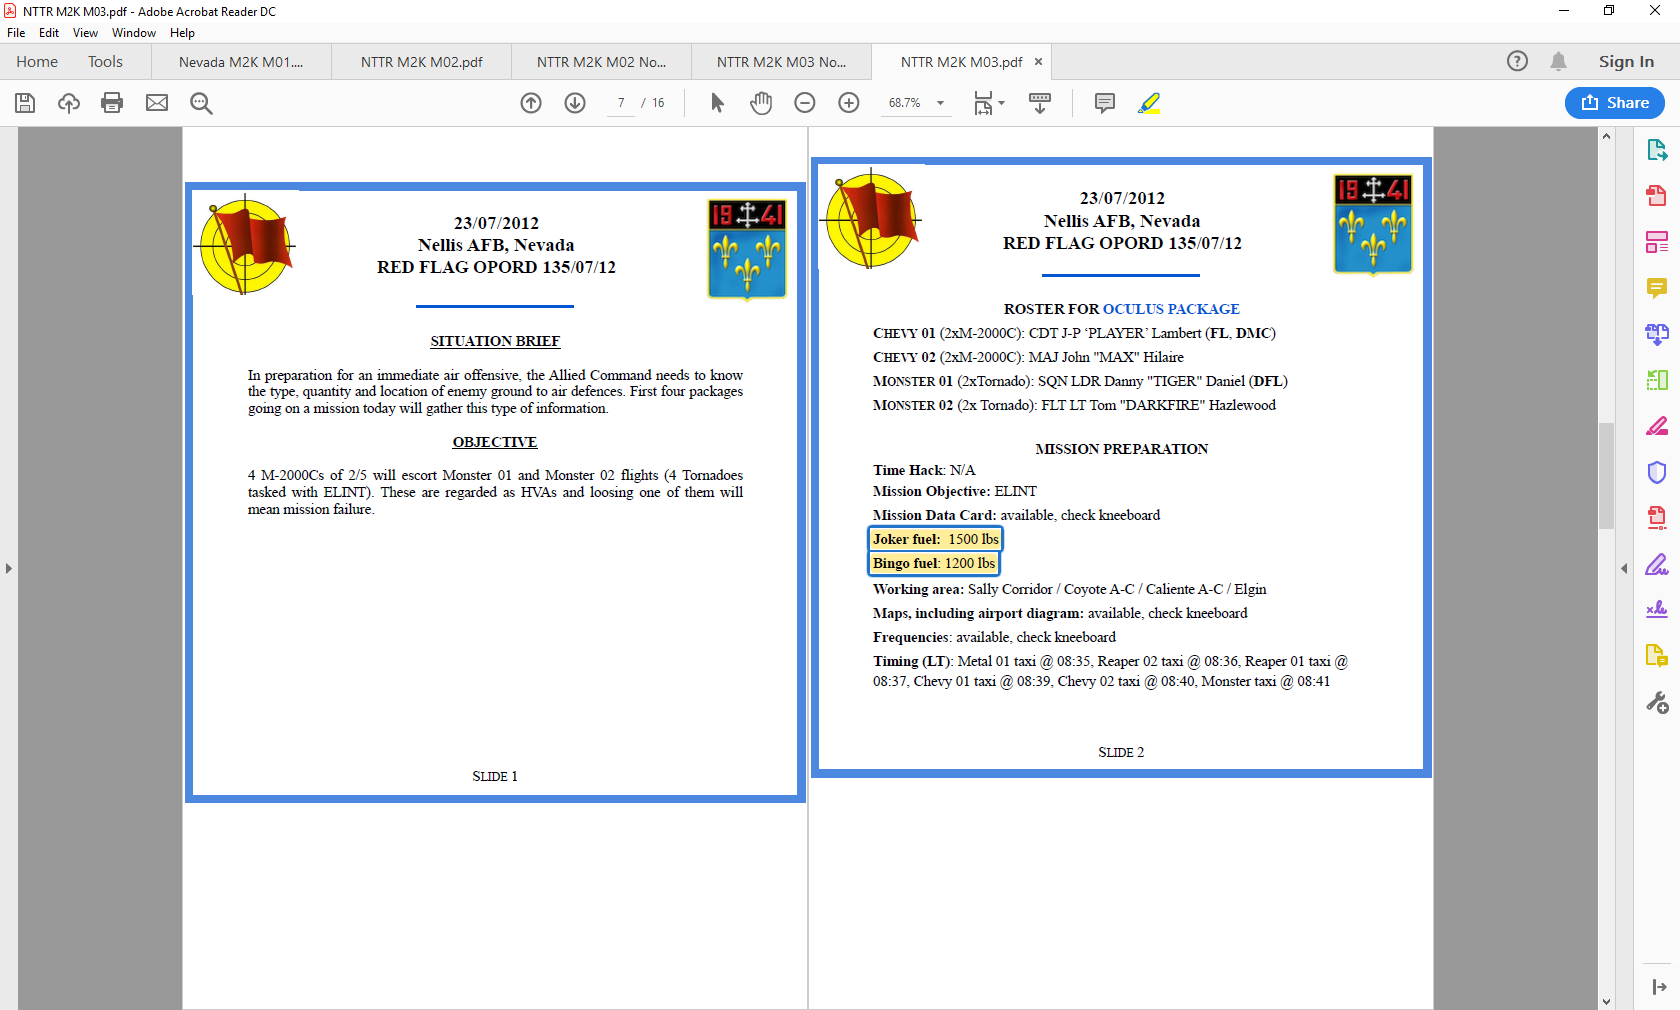Save the file with the floppy disk icon
Viewport: 1680px width, 1010px height.
click(x=25, y=103)
